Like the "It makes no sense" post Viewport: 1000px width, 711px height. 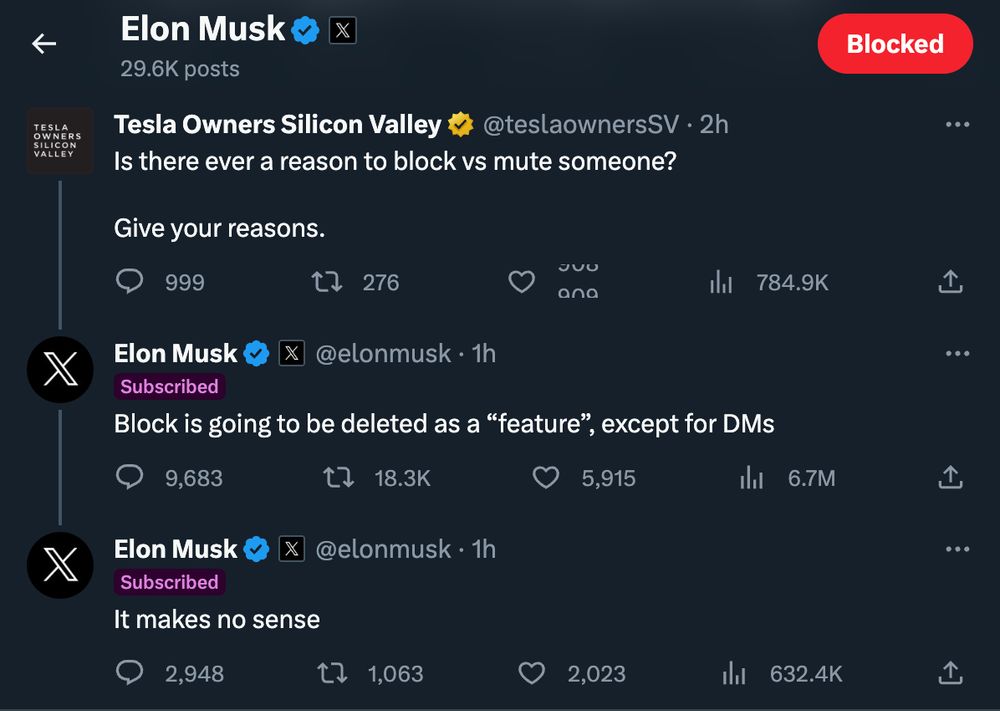[531, 673]
